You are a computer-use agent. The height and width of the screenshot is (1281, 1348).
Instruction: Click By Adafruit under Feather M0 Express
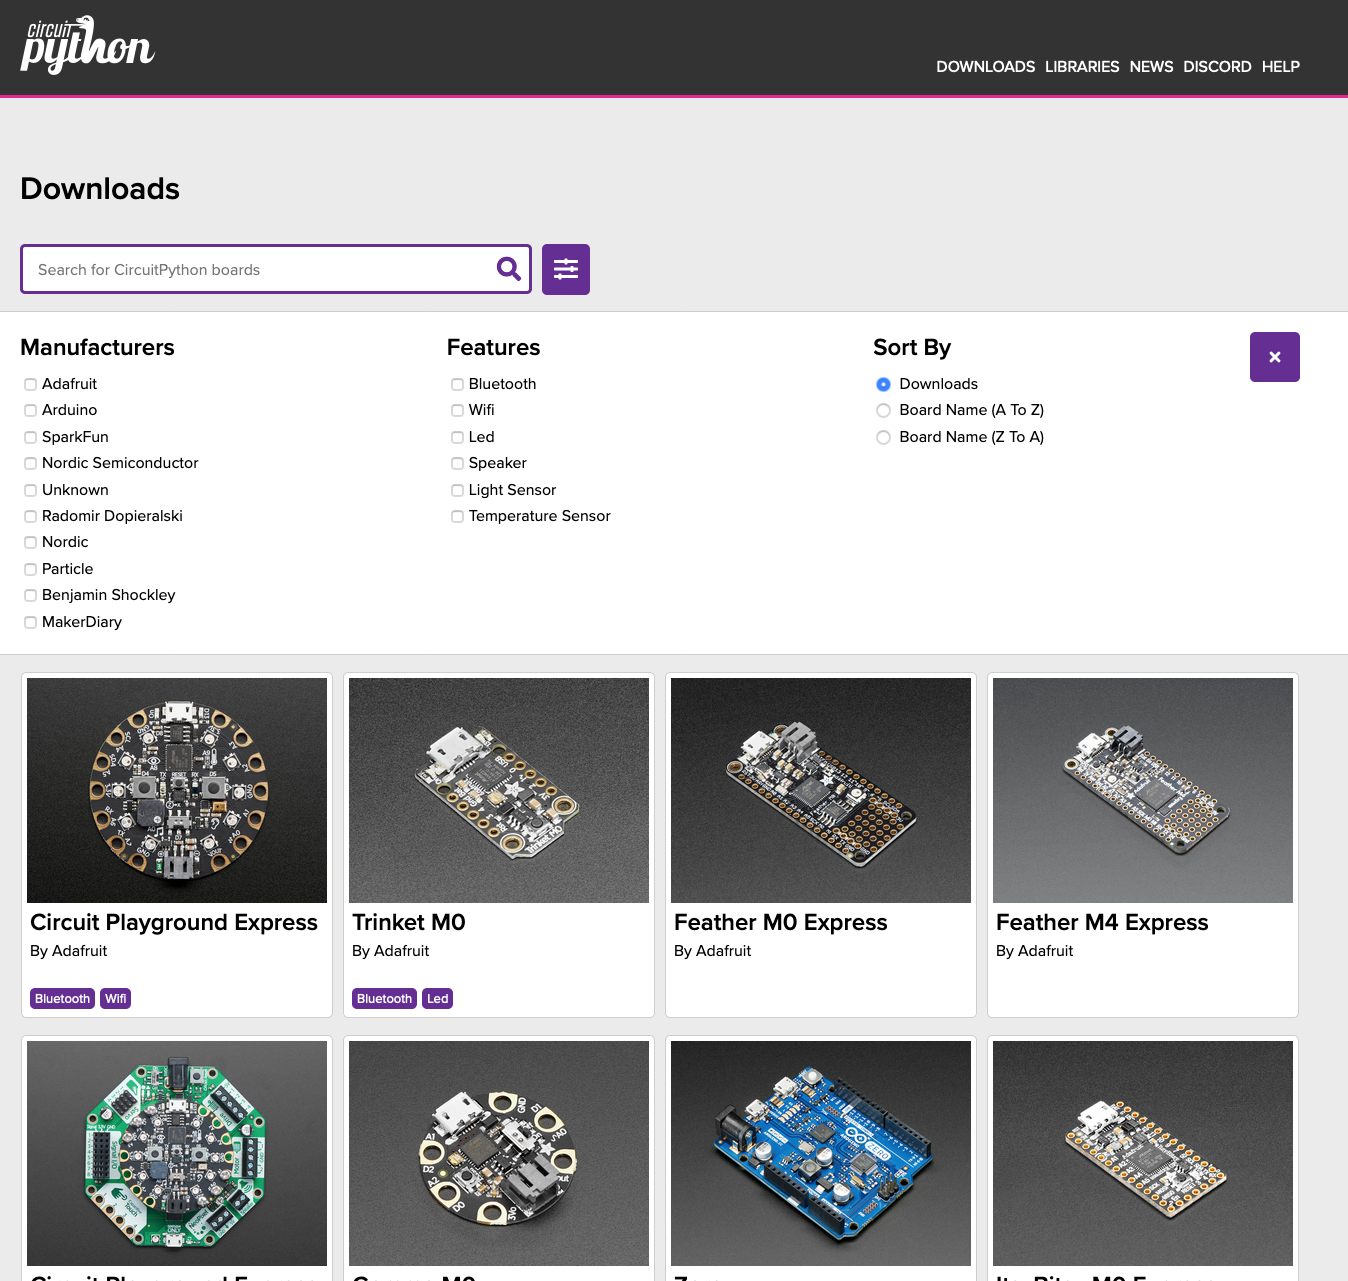tap(712, 951)
